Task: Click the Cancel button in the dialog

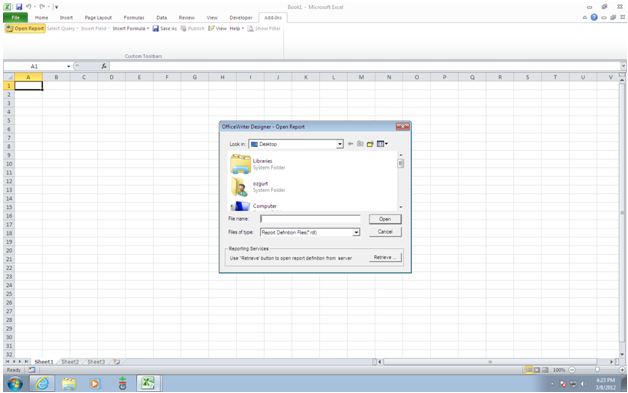Action: pyautogui.click(x=385, y=232)
